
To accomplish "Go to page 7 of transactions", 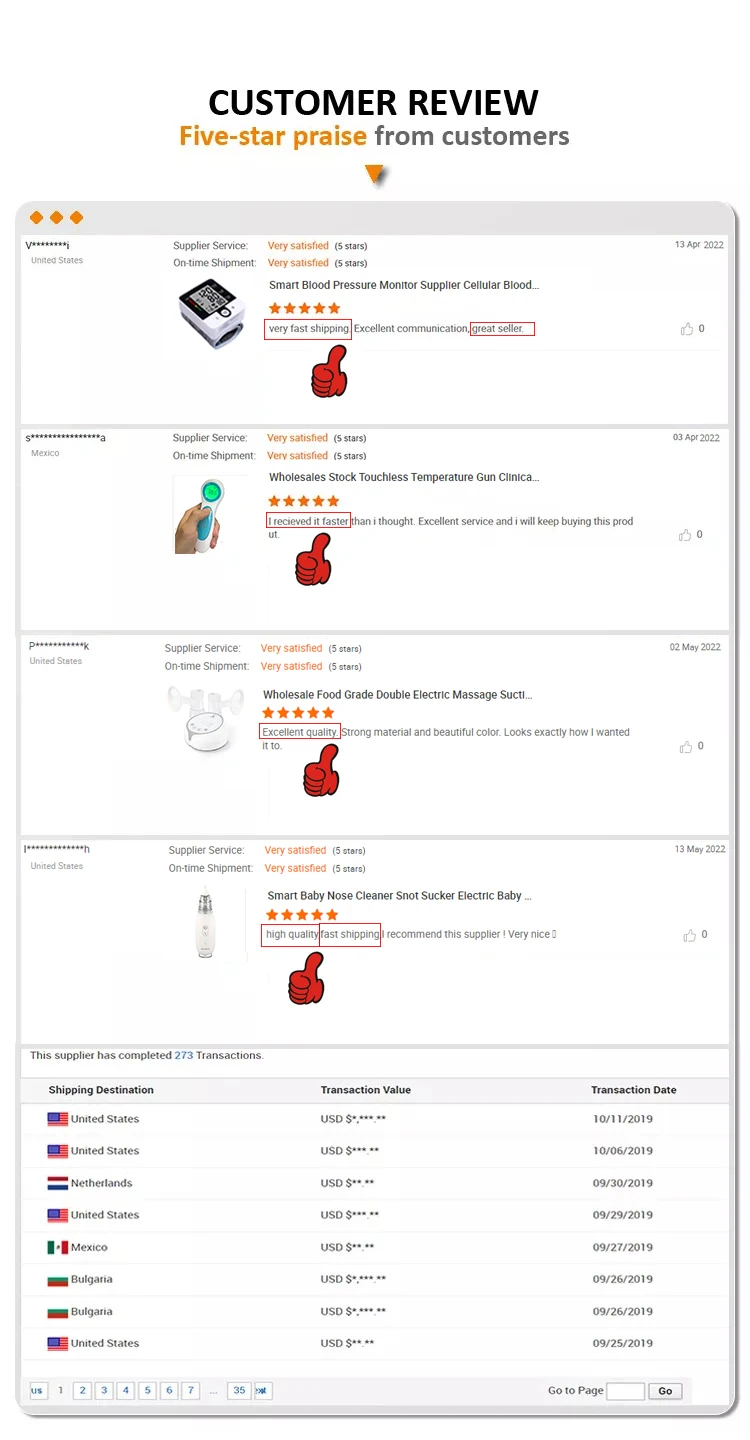I will [x=191, y=1390].
